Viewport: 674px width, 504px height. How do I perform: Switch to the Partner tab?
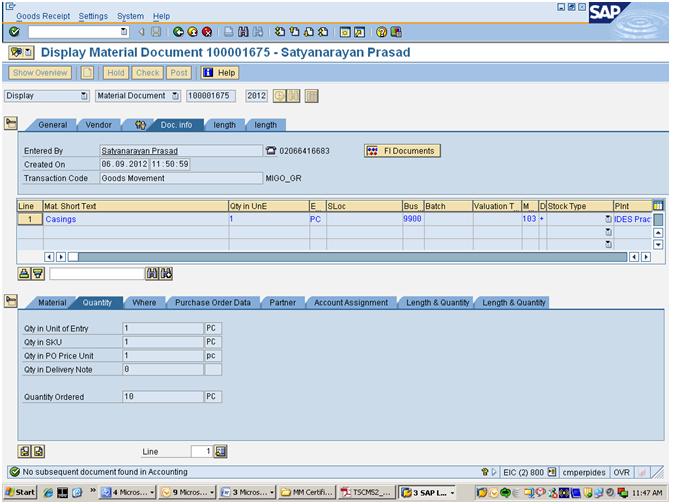click(x=282, y=302)
